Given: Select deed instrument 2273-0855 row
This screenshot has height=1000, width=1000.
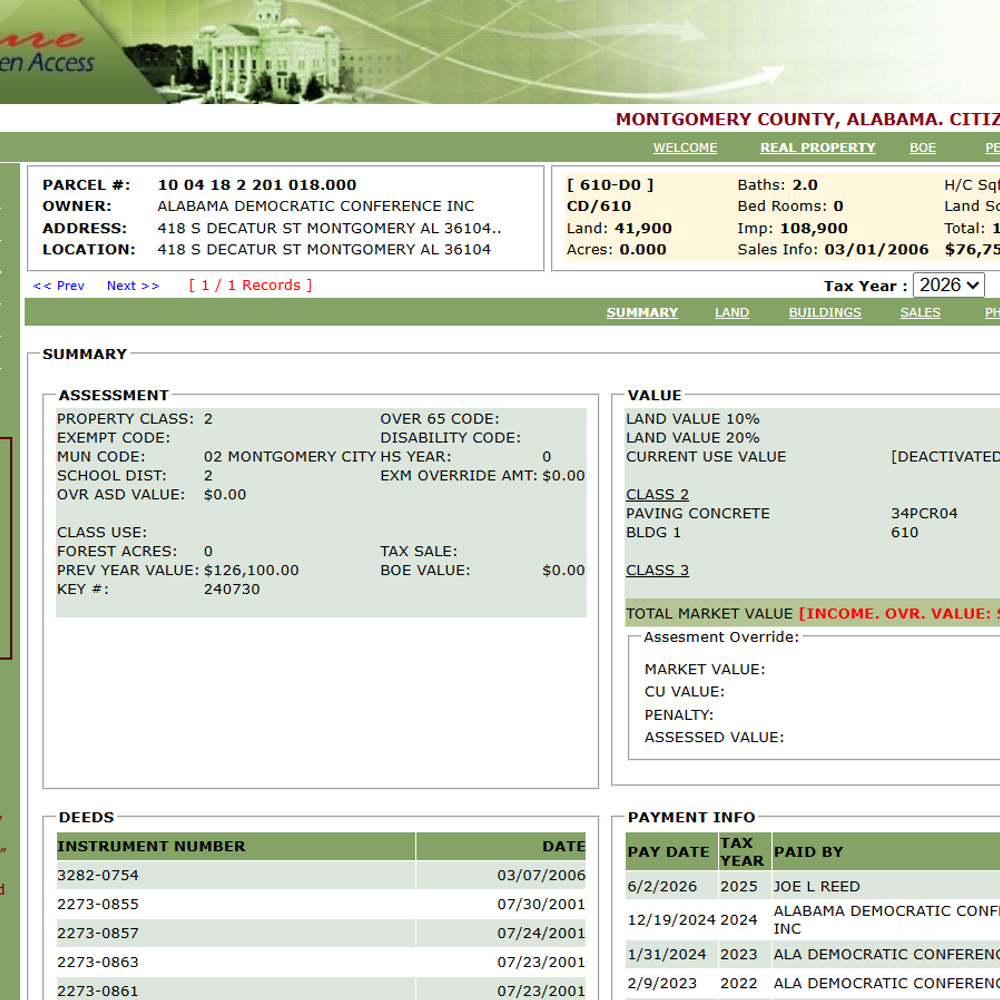Looking at the screenshot, I should click(x=321, y=904).
